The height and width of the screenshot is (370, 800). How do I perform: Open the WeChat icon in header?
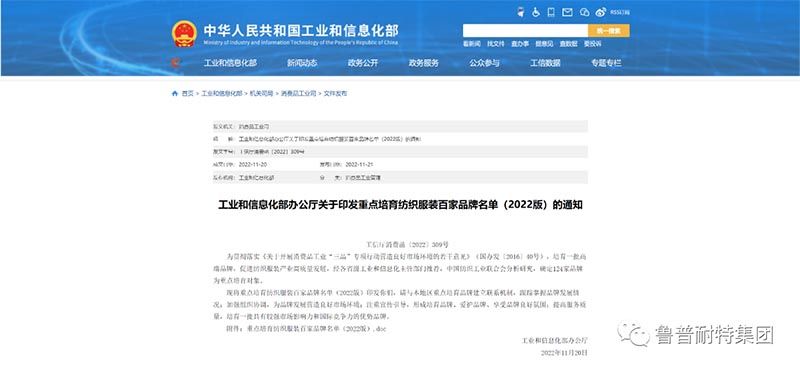tap(584, 12)
